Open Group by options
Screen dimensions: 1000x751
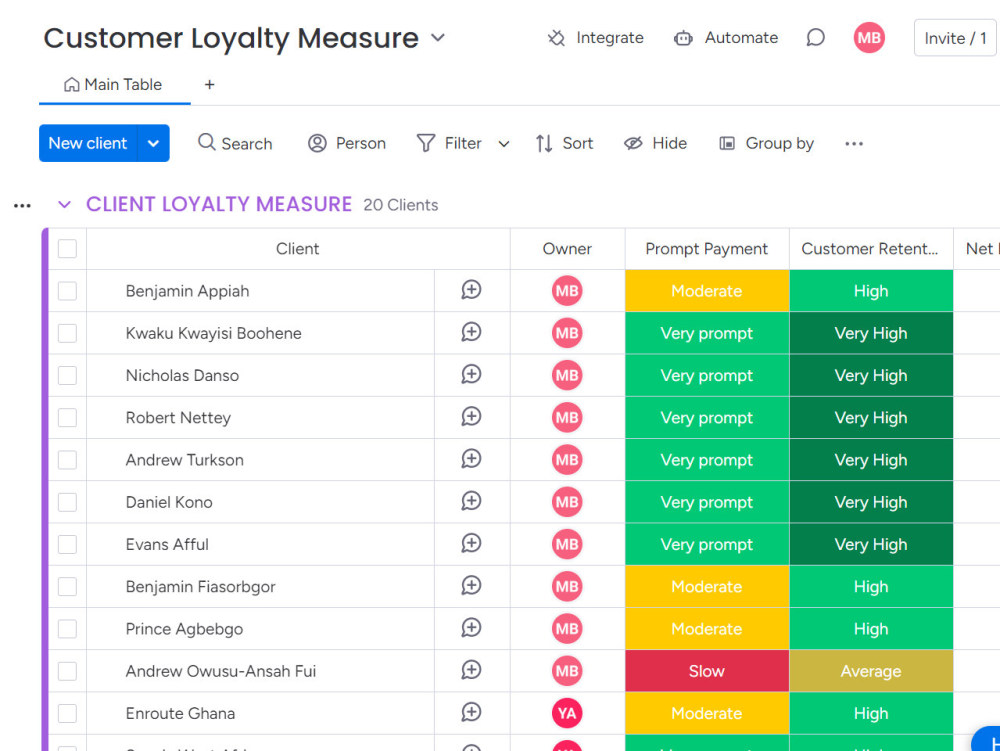766,143
